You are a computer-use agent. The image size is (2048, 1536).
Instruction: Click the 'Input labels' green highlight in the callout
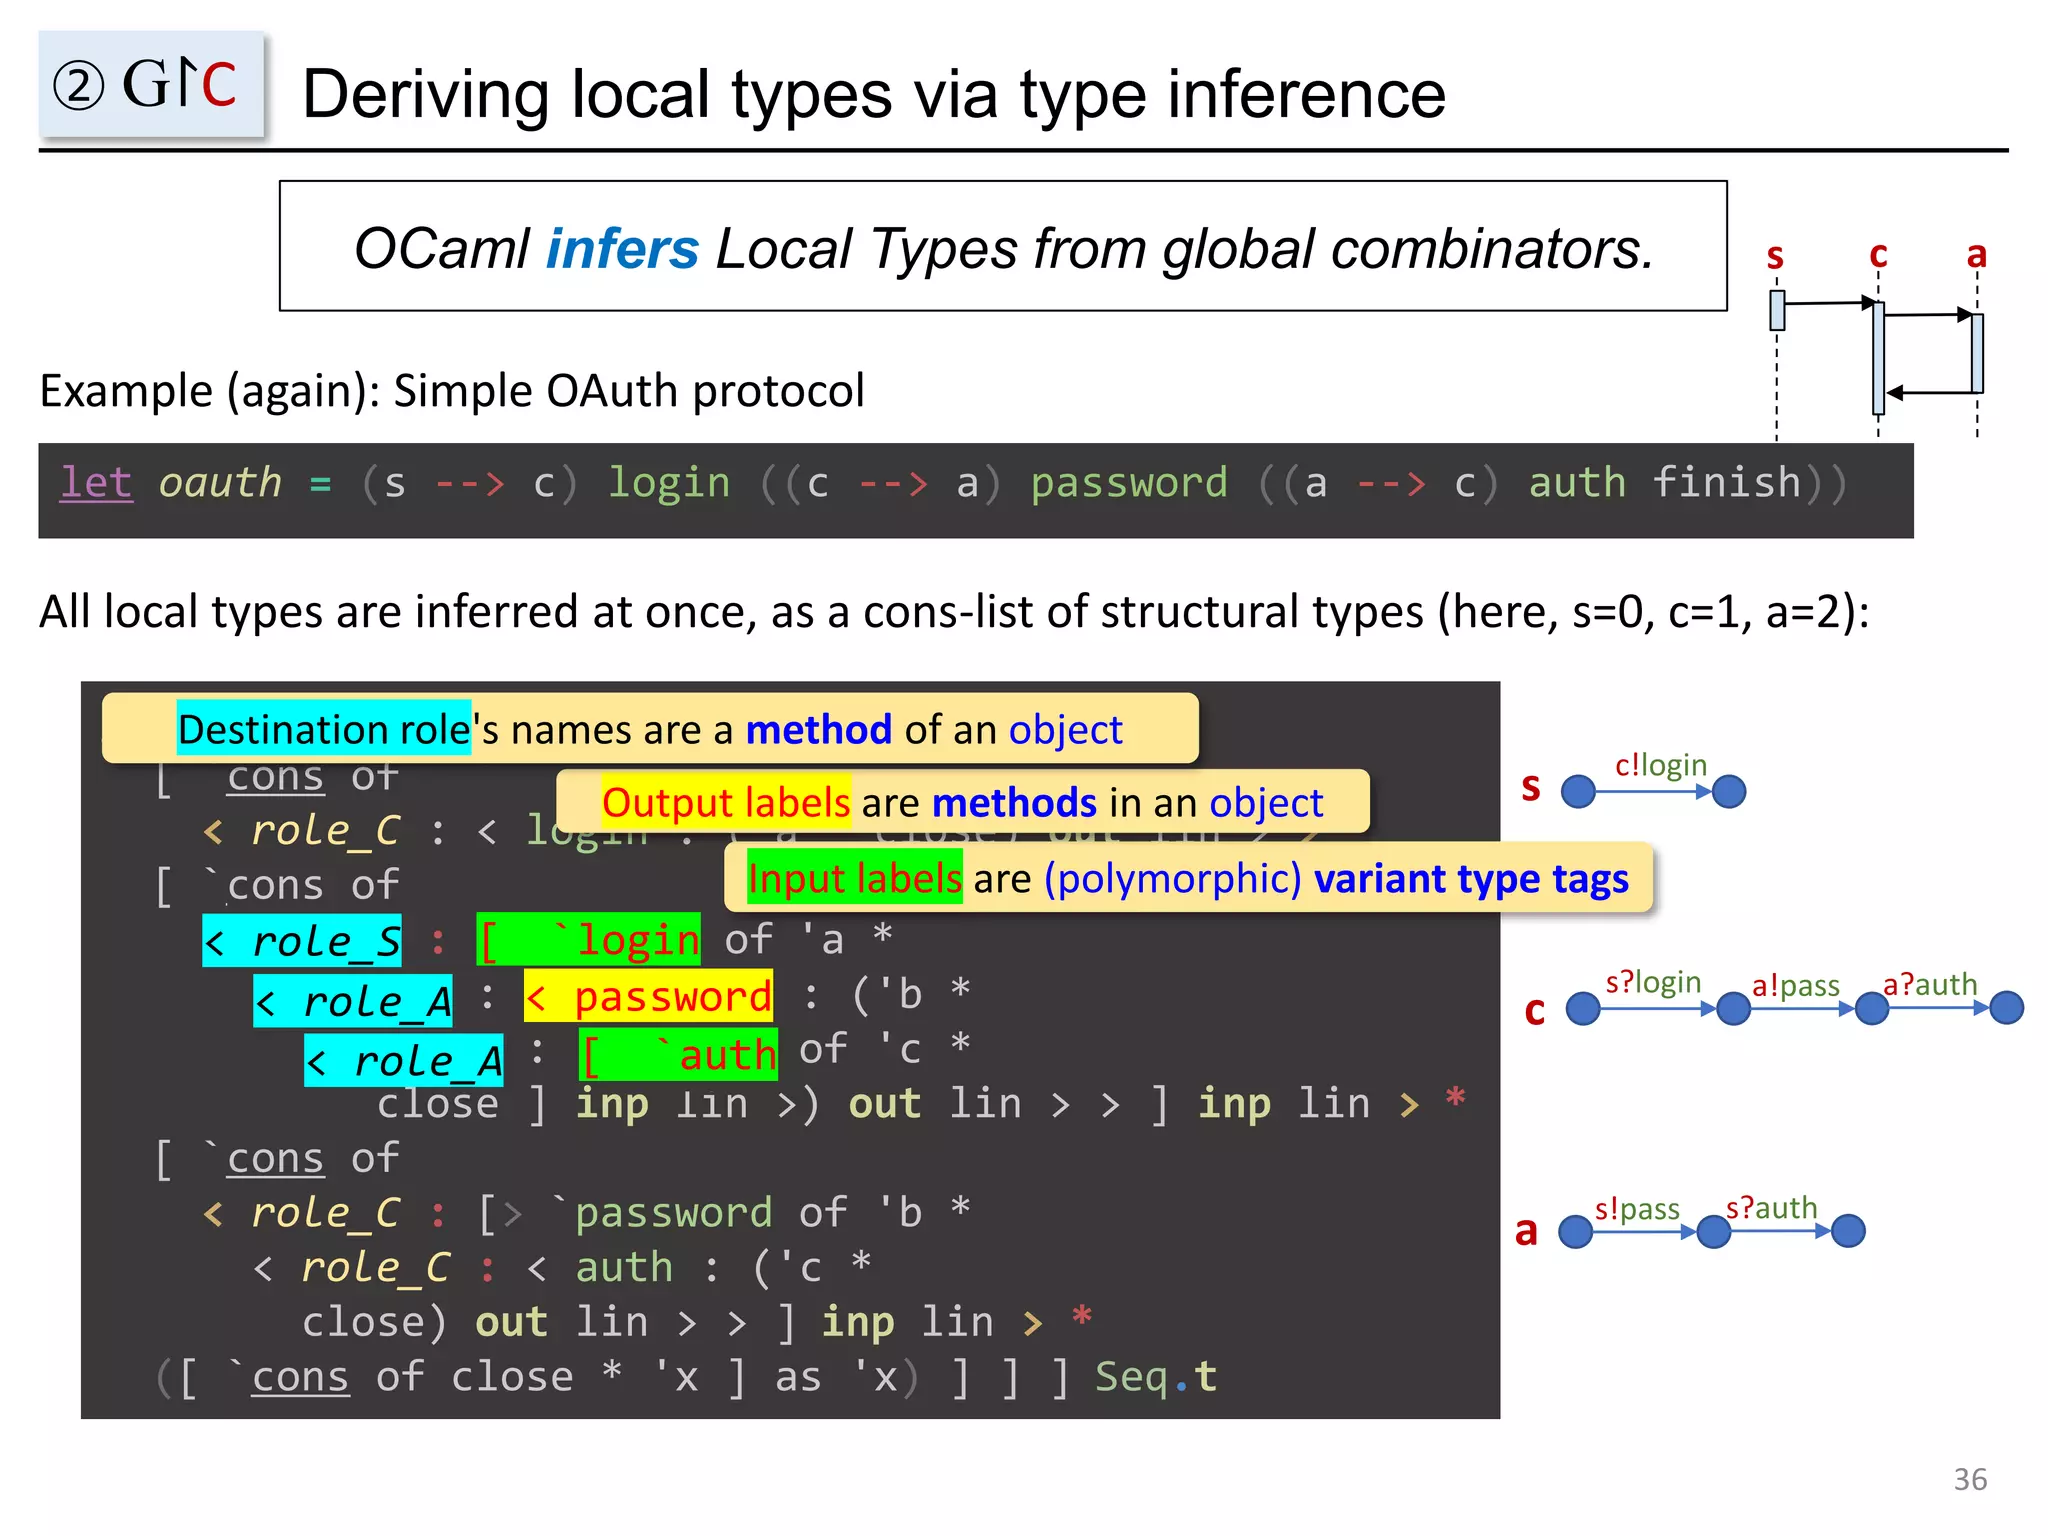855,877
